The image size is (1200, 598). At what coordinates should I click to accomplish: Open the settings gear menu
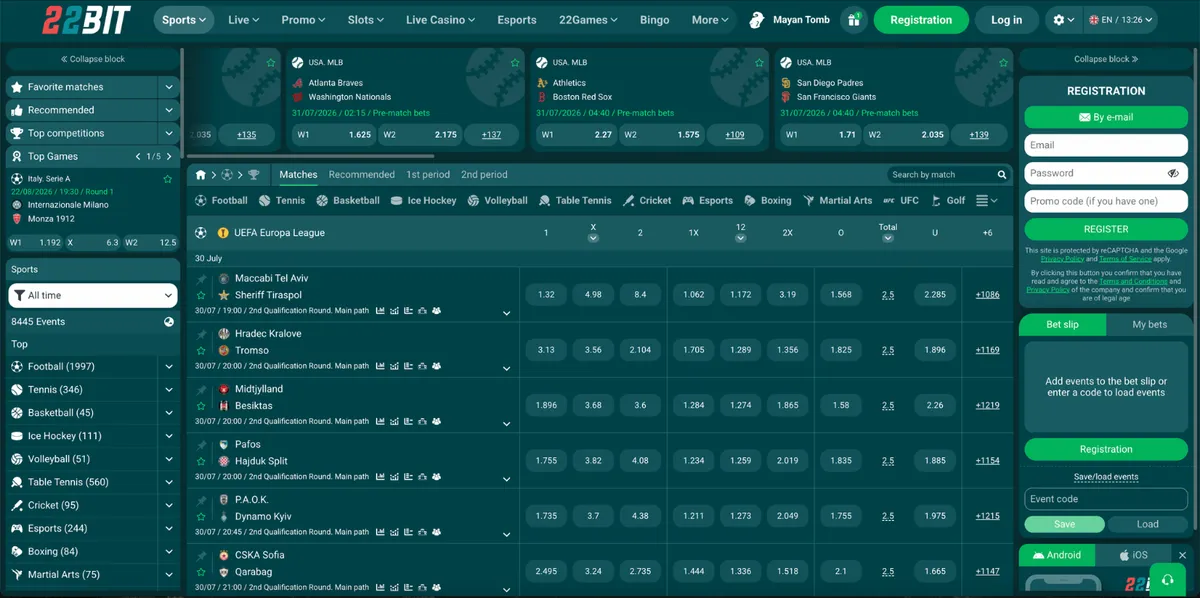(x=1065, y=20)
